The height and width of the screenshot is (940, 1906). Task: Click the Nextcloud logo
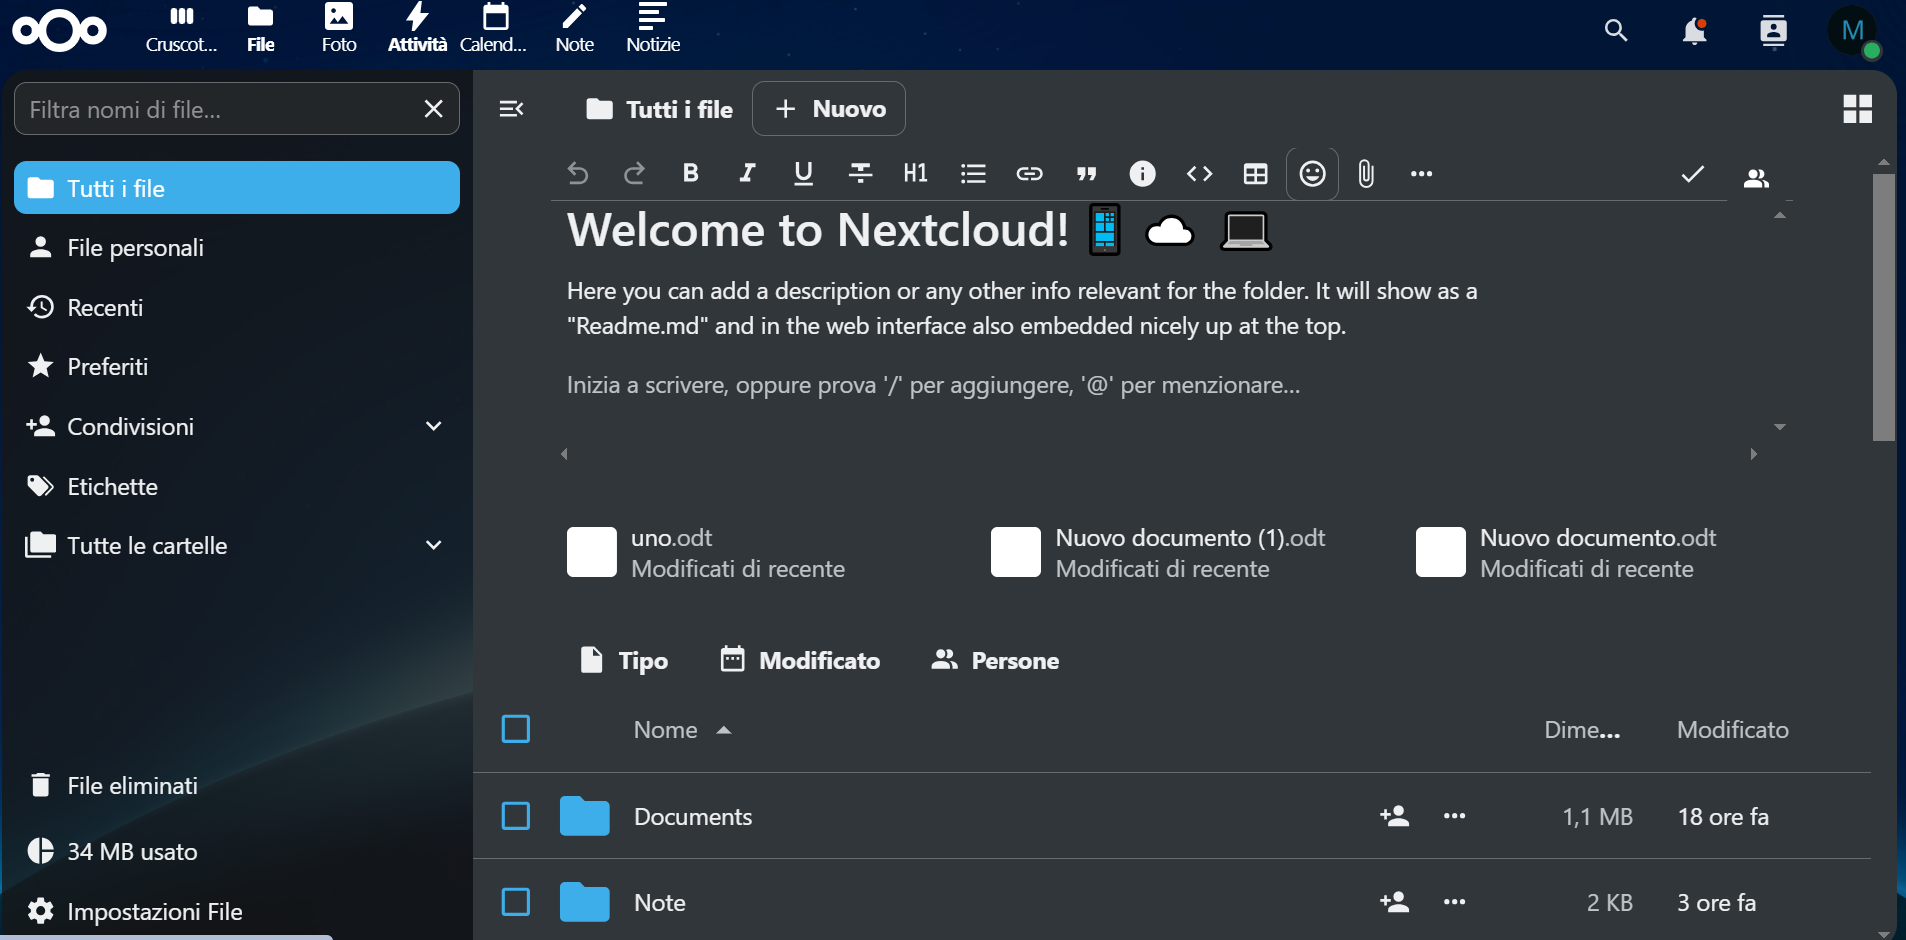(x=59, y=31)
